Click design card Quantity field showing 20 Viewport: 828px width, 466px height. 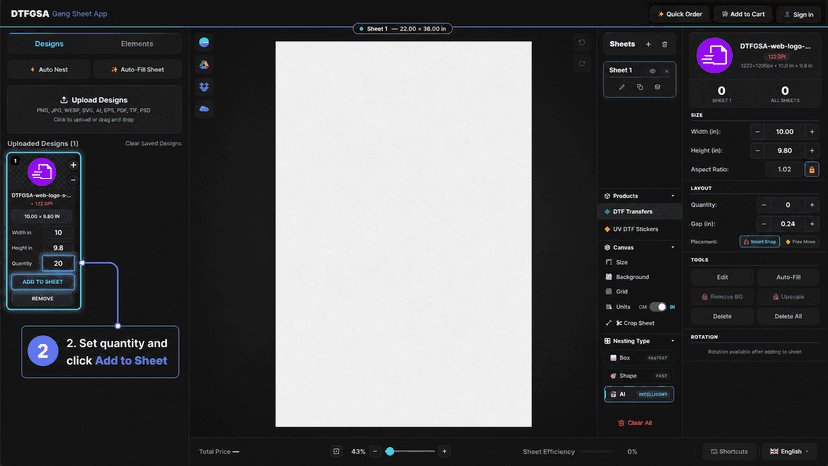click(x=58, y=263)
